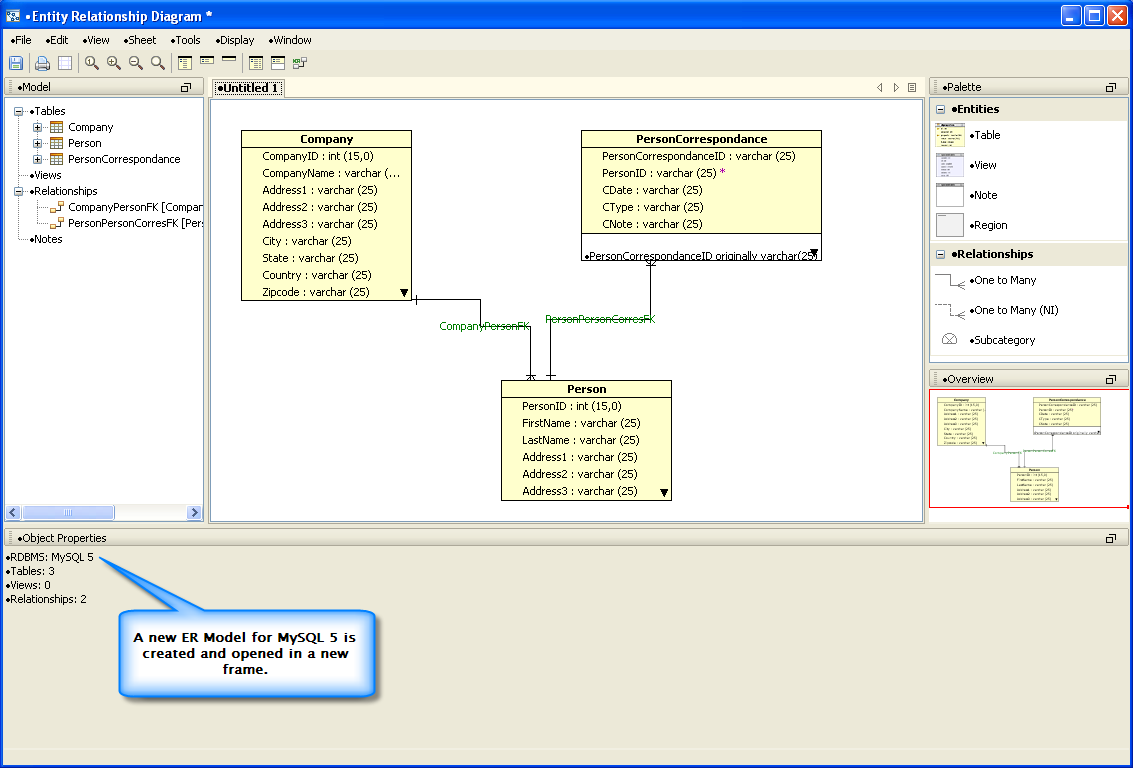Collapse the Tables node in Model tree
Screen dimensions: 1133x768
[x=19, y=111]
